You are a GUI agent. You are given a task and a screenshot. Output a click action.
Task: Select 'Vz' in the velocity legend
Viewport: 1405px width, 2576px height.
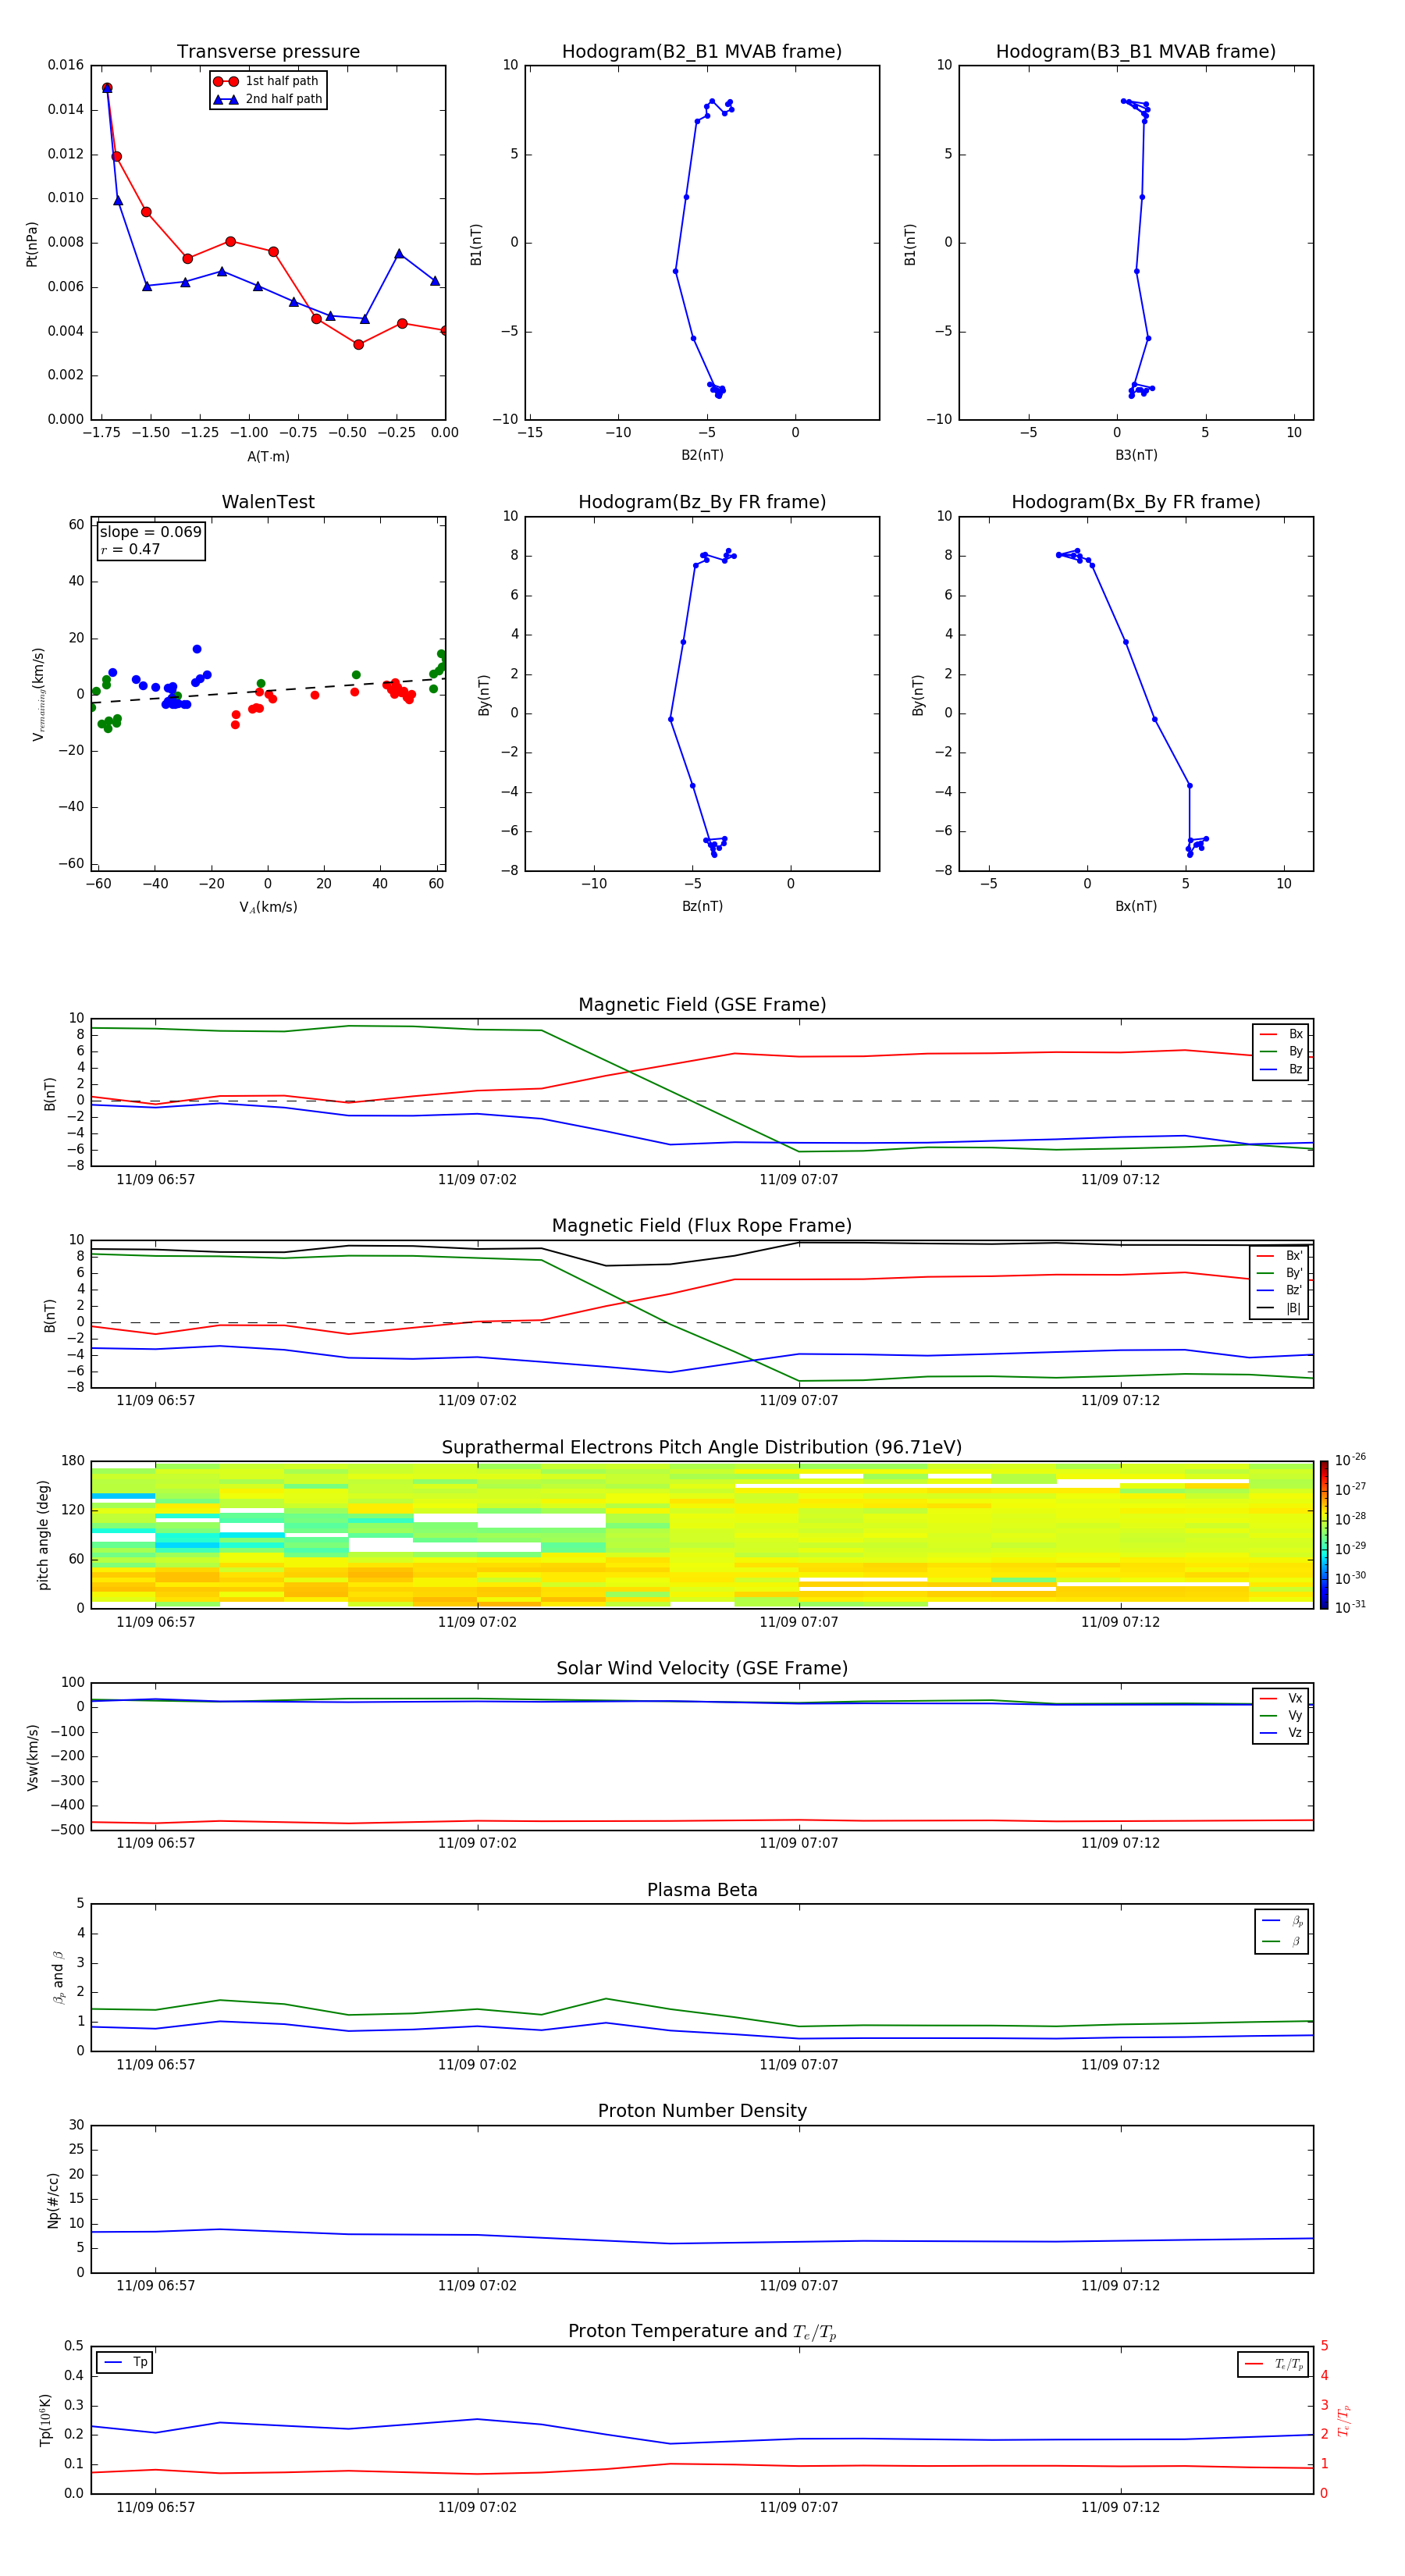click(1281, 1733)
